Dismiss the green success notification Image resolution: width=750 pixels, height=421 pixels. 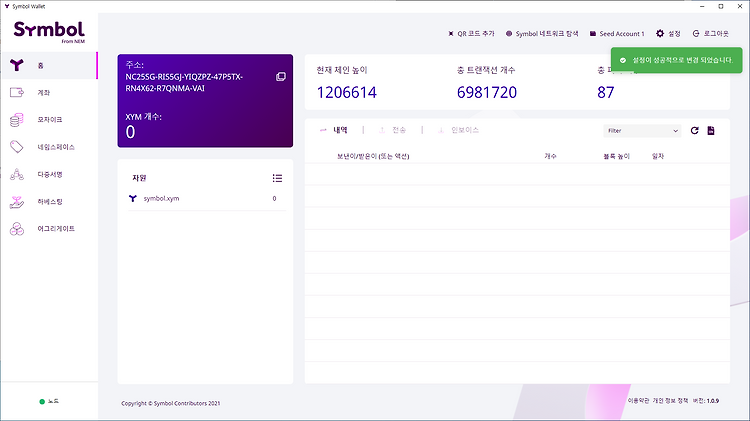(x=676, y=60)
